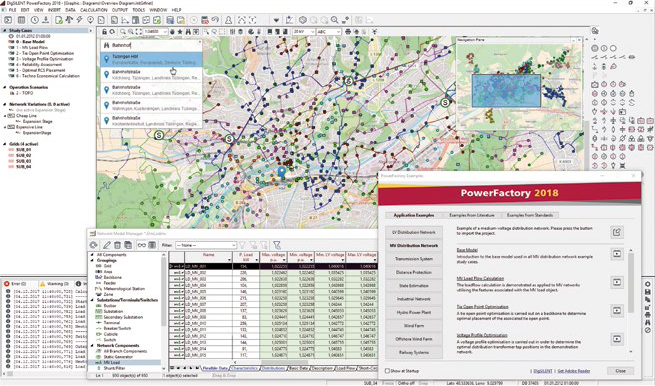The width and height of the screenshot is (655, 386).
Task: Click the printer icon in output window side toolbar
Action: click(648, 315)
